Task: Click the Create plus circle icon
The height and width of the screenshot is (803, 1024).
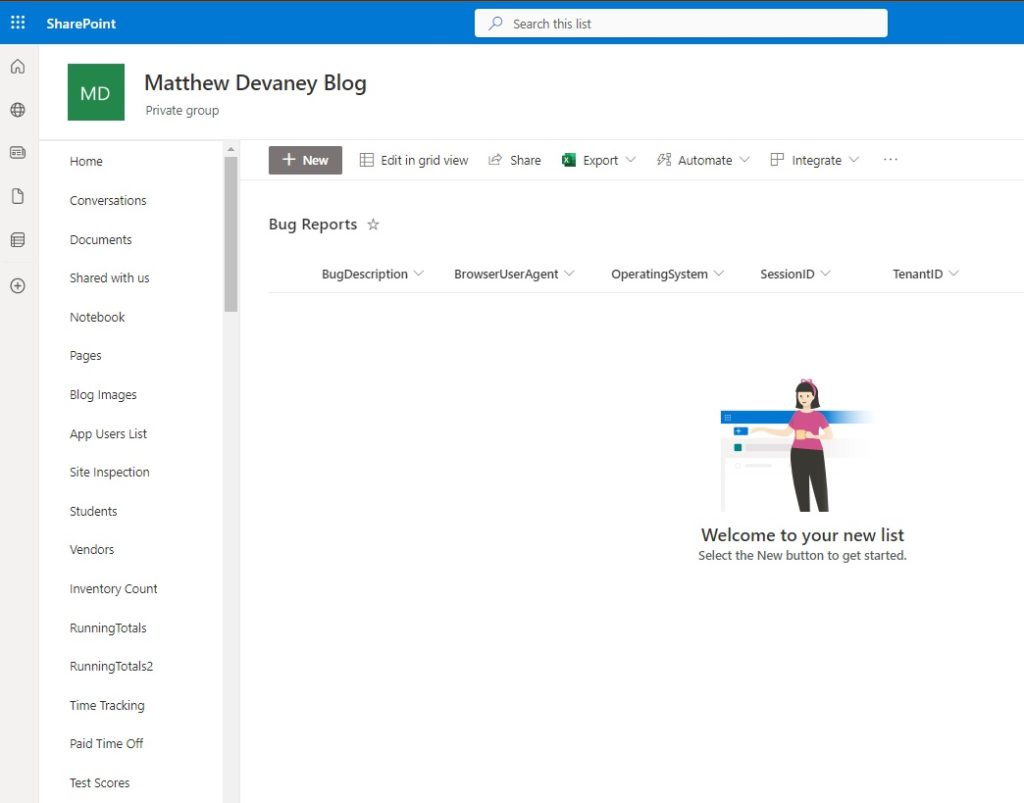Action: coord(18,286)
